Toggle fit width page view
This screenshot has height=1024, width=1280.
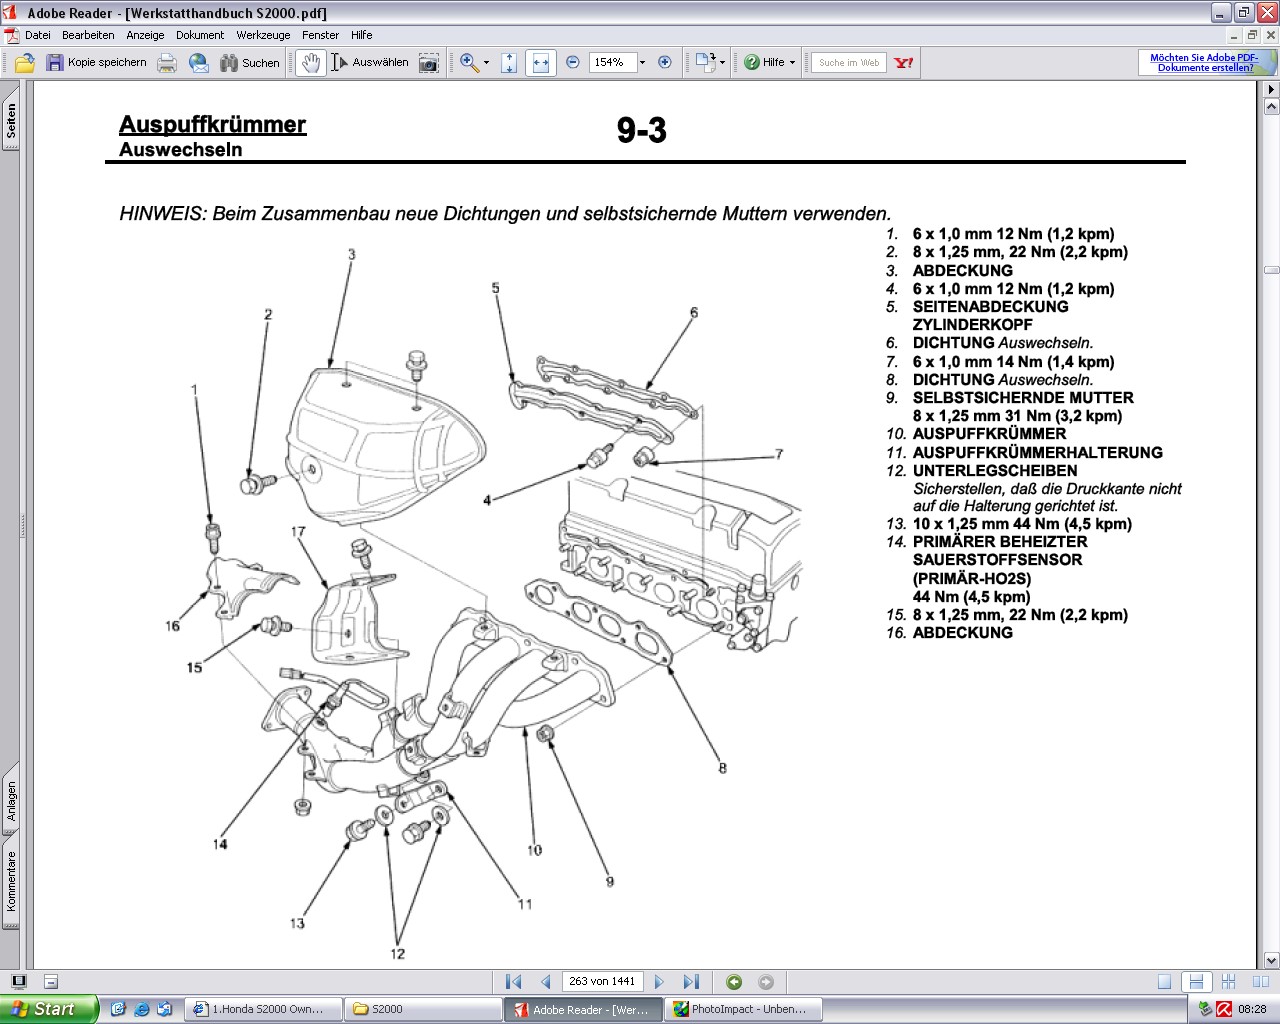(541, 62)
